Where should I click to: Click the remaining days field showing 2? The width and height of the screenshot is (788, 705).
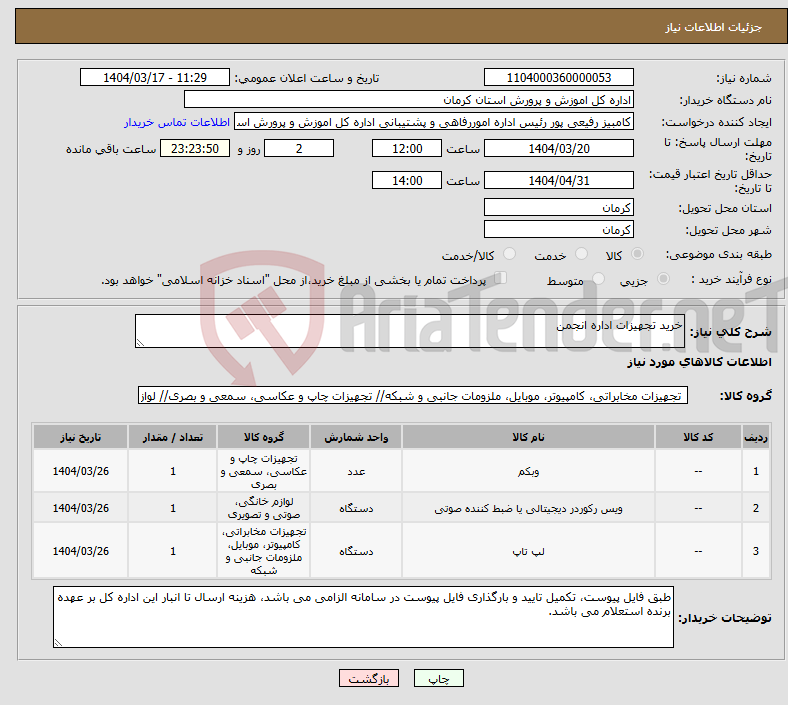(x=299, y=148)
